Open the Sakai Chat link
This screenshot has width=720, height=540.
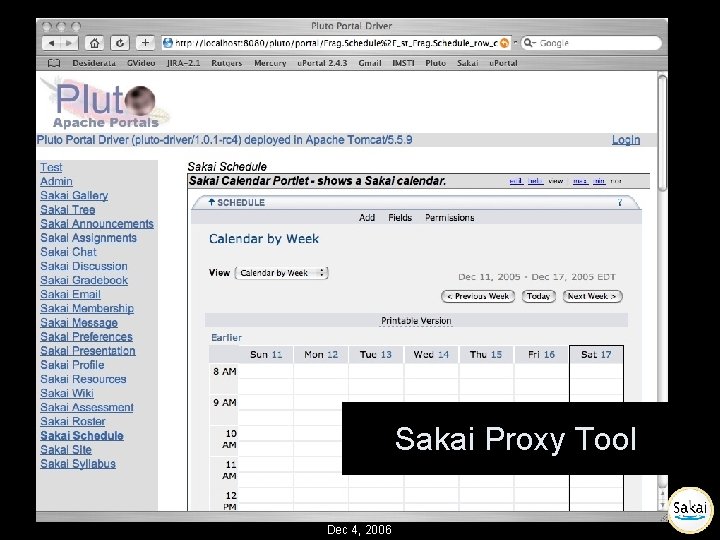point(68,252)
